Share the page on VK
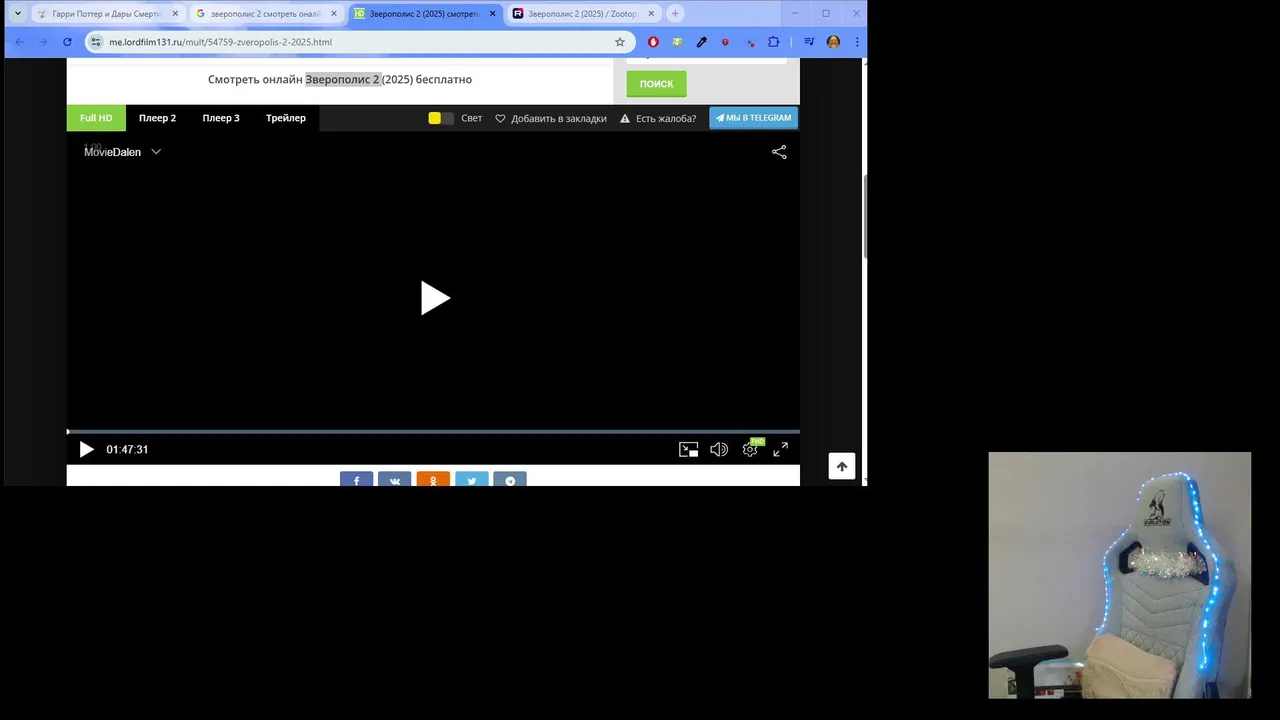Viewport: 1280px width, 720px height. [x=394, y=479]
